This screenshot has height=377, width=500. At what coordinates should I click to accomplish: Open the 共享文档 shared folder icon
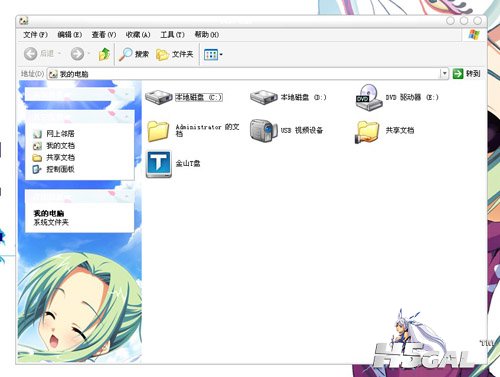pyautogui.click(x=367, y=132)
